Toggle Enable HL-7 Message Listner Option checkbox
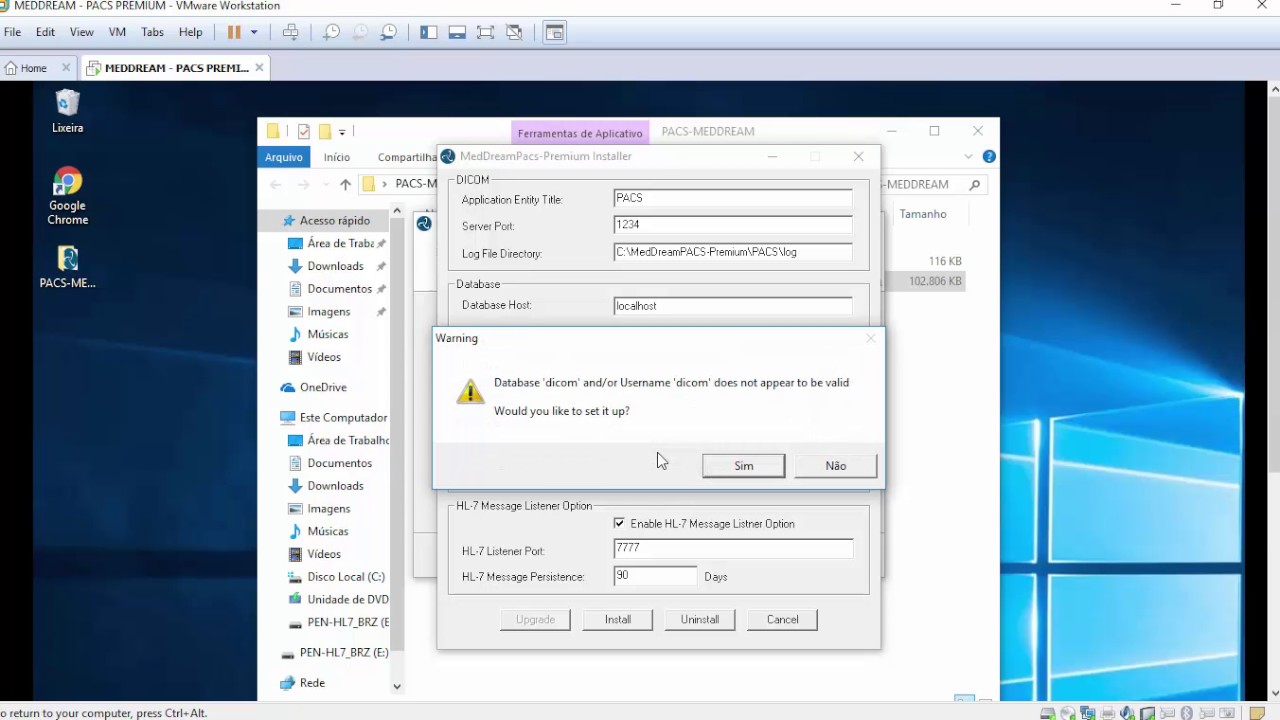This screenshot has height=720, width=1280. (x=619, y=524)
